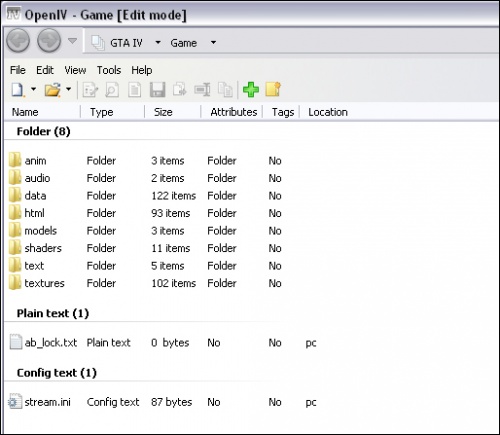This screenshot has width=500, height=435.
Task: Click the models folder name
Action: coord(41,231)
